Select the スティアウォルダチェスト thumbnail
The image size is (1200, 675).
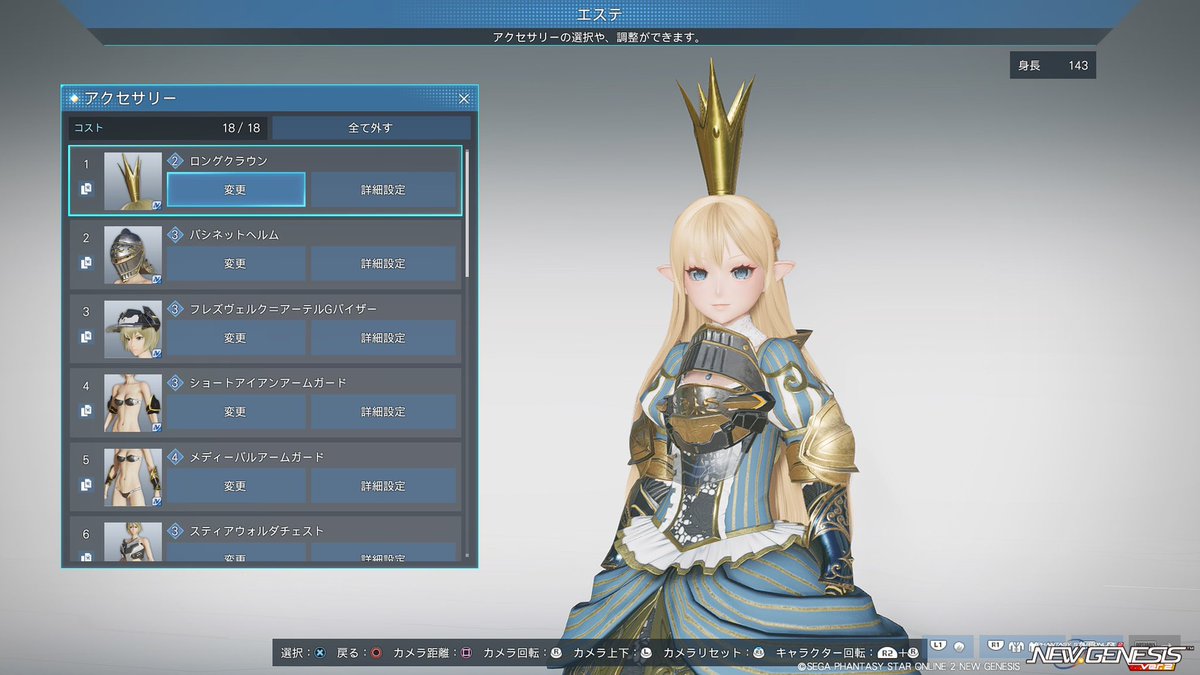point(133,541)
